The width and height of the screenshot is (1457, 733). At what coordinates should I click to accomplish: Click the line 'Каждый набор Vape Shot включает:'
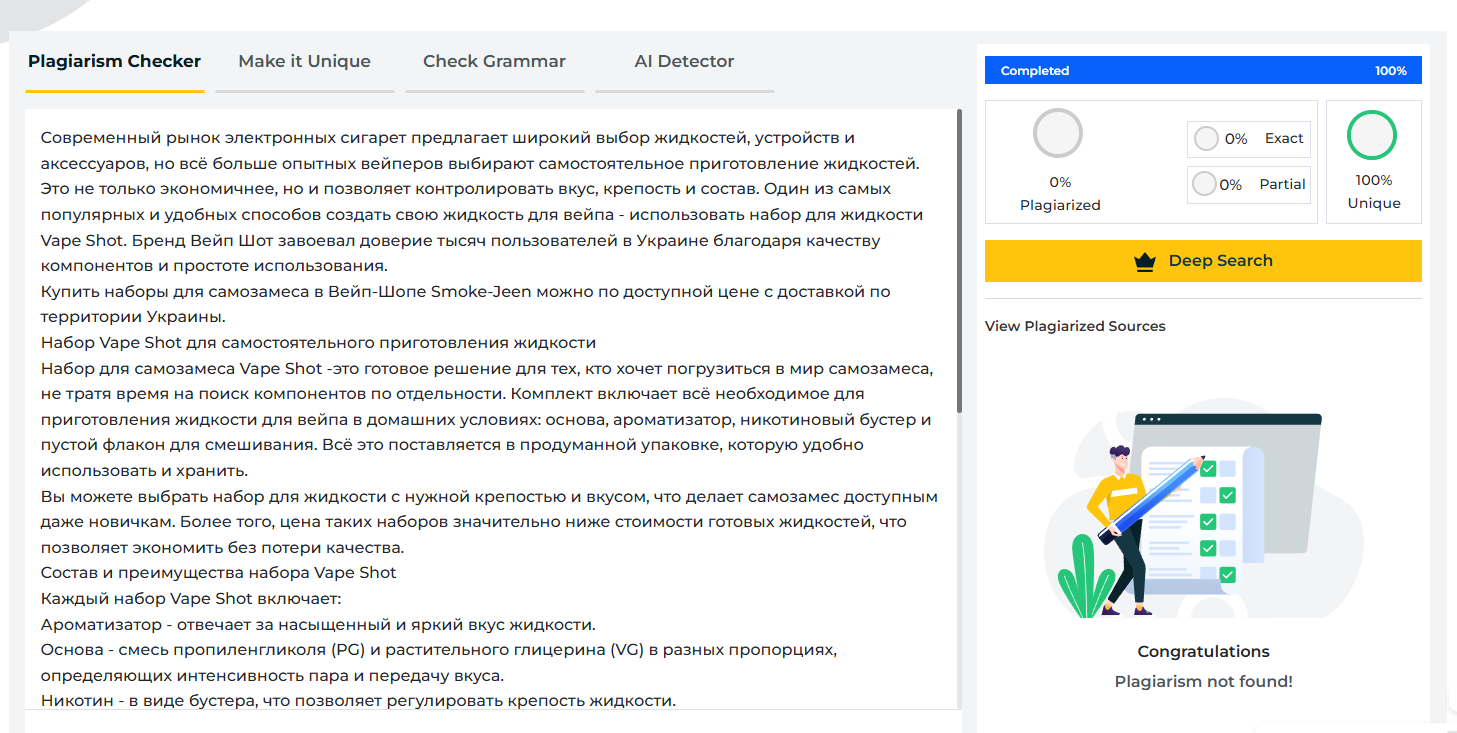point(191,599)
